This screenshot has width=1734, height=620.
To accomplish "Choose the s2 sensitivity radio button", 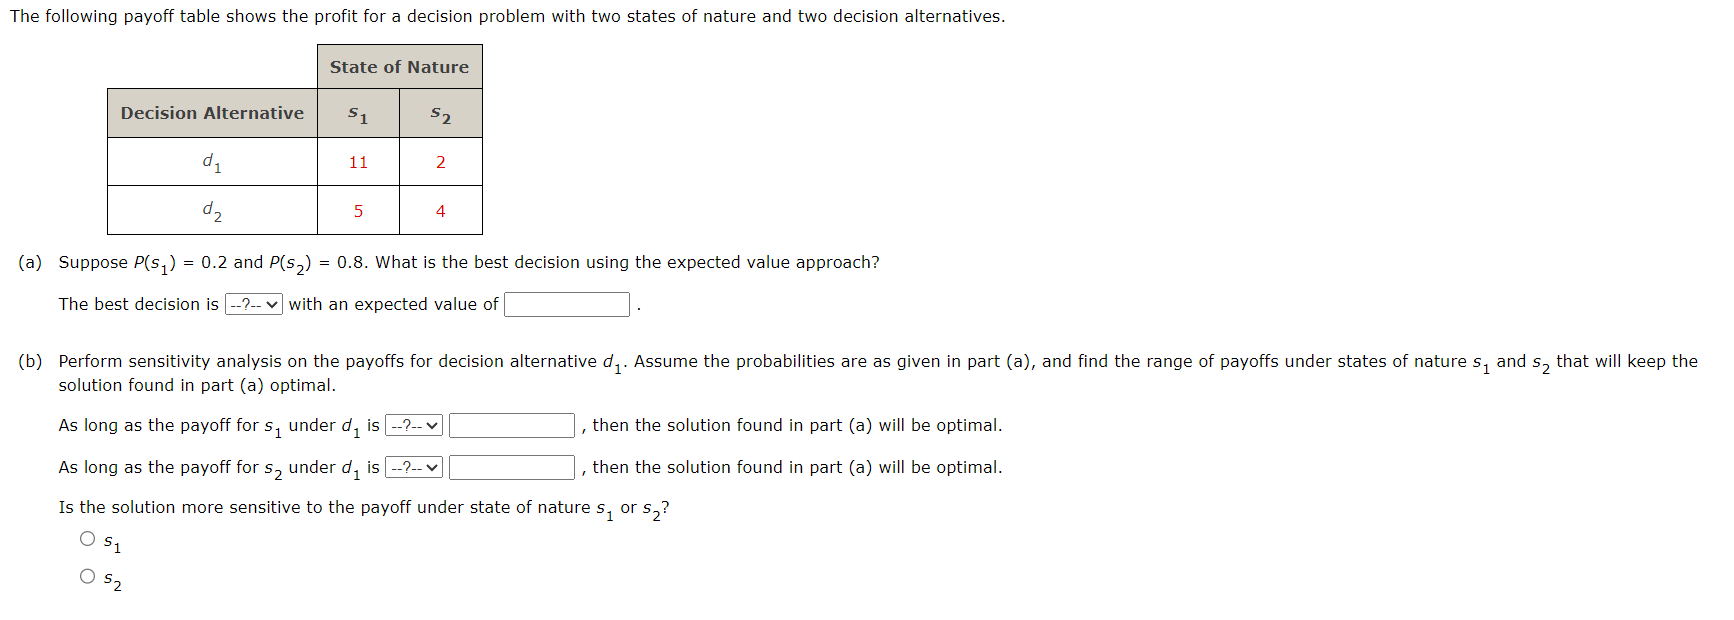I will point(88,576).
